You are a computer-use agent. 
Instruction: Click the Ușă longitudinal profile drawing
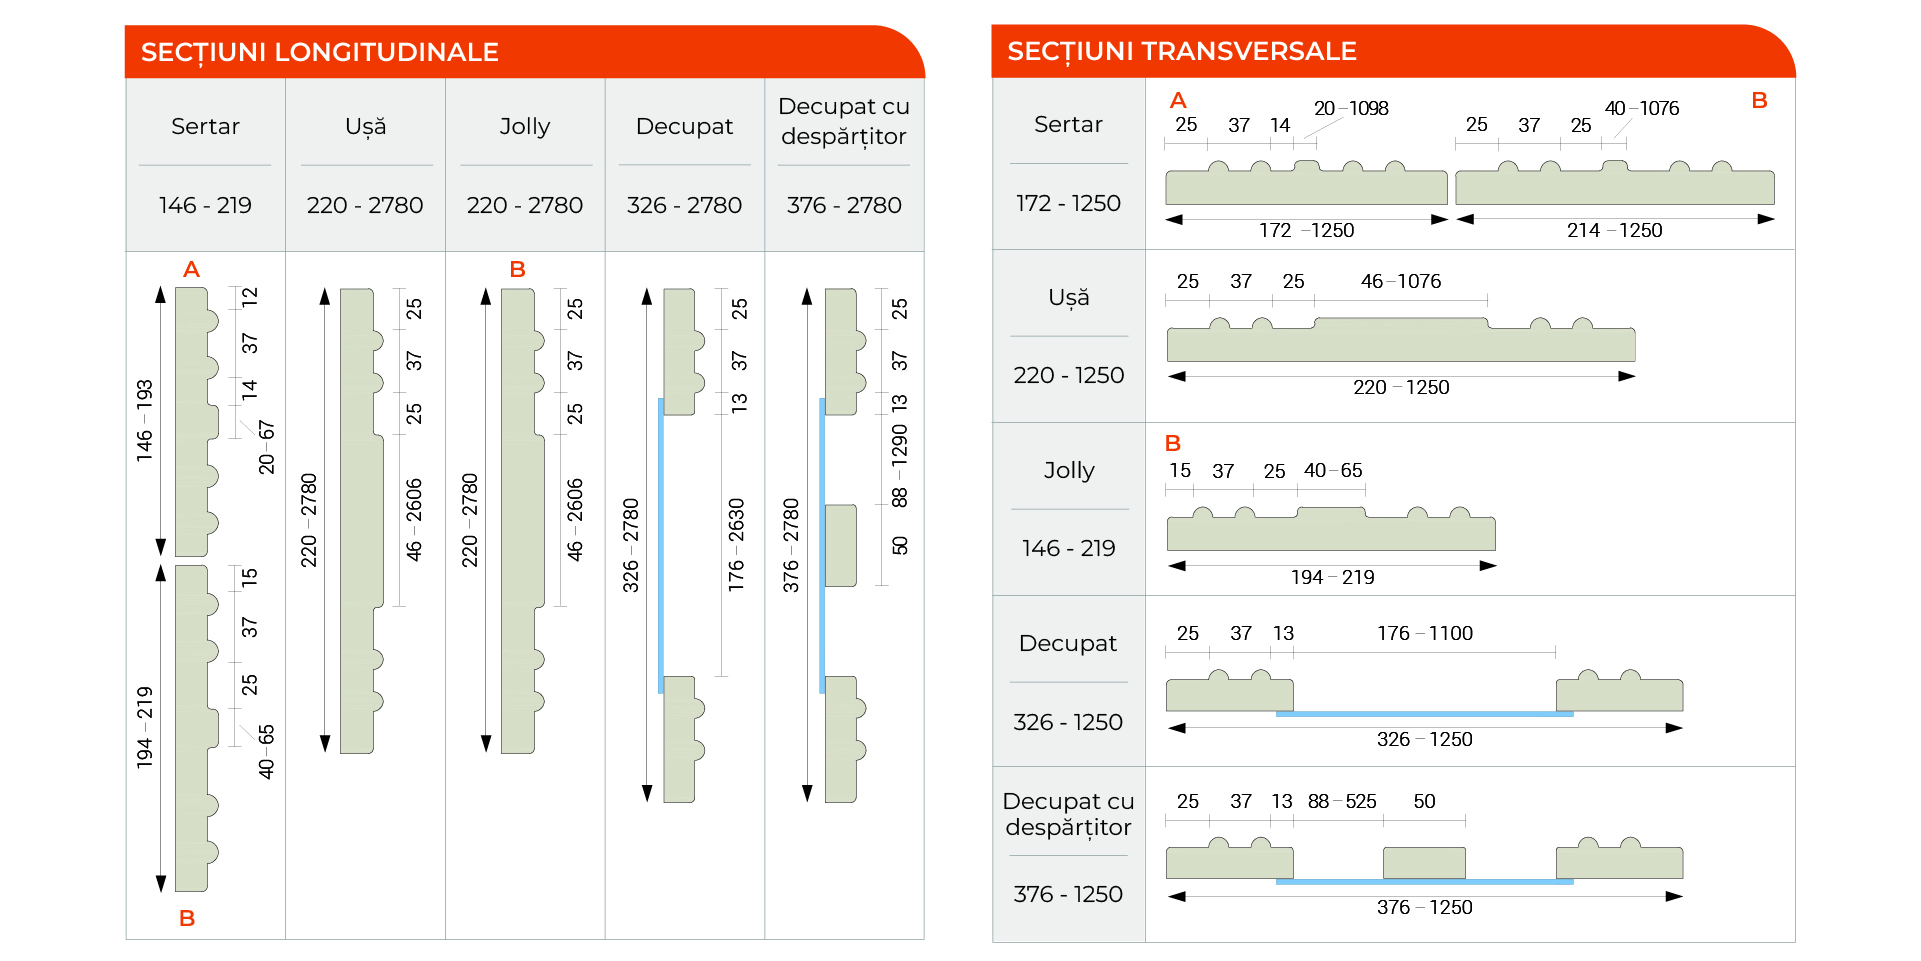tap(361, 521)
